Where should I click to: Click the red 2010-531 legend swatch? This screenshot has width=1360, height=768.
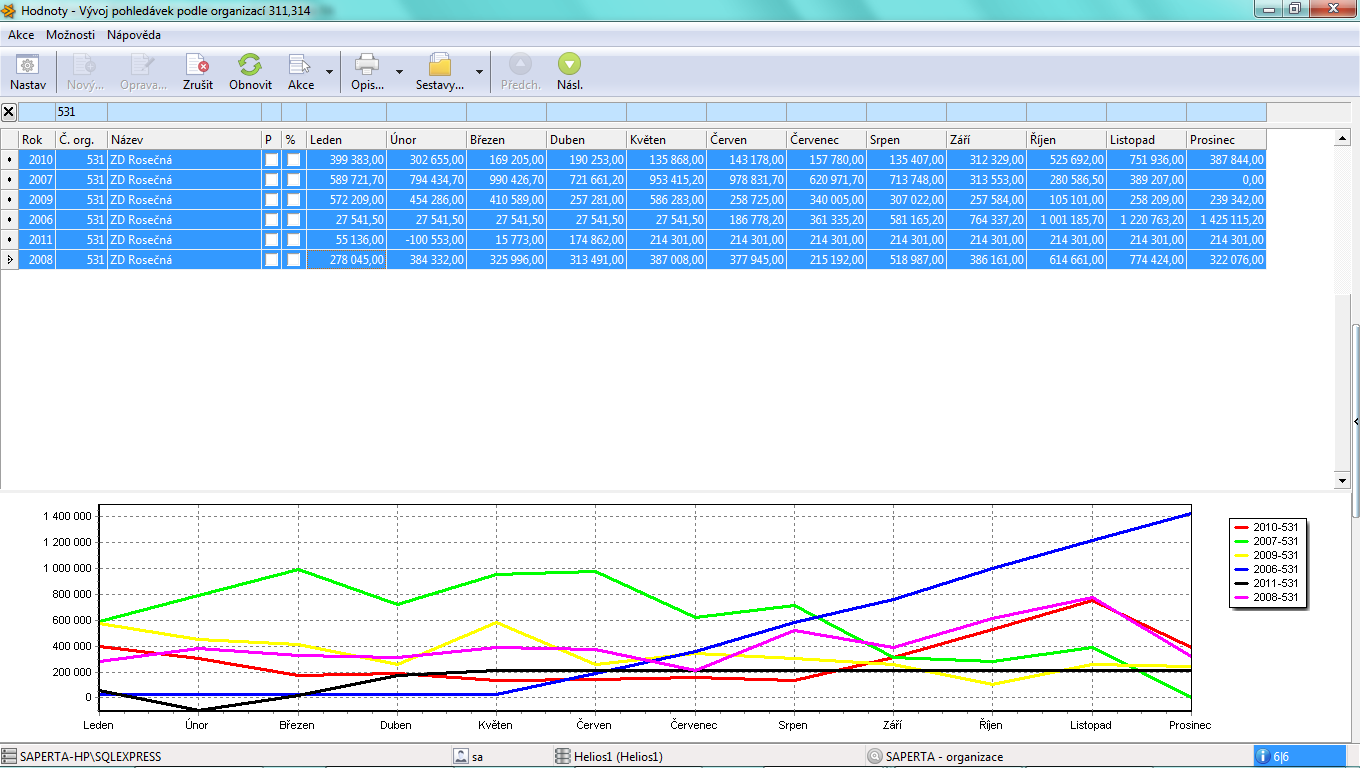click(x=1242, y=527)
